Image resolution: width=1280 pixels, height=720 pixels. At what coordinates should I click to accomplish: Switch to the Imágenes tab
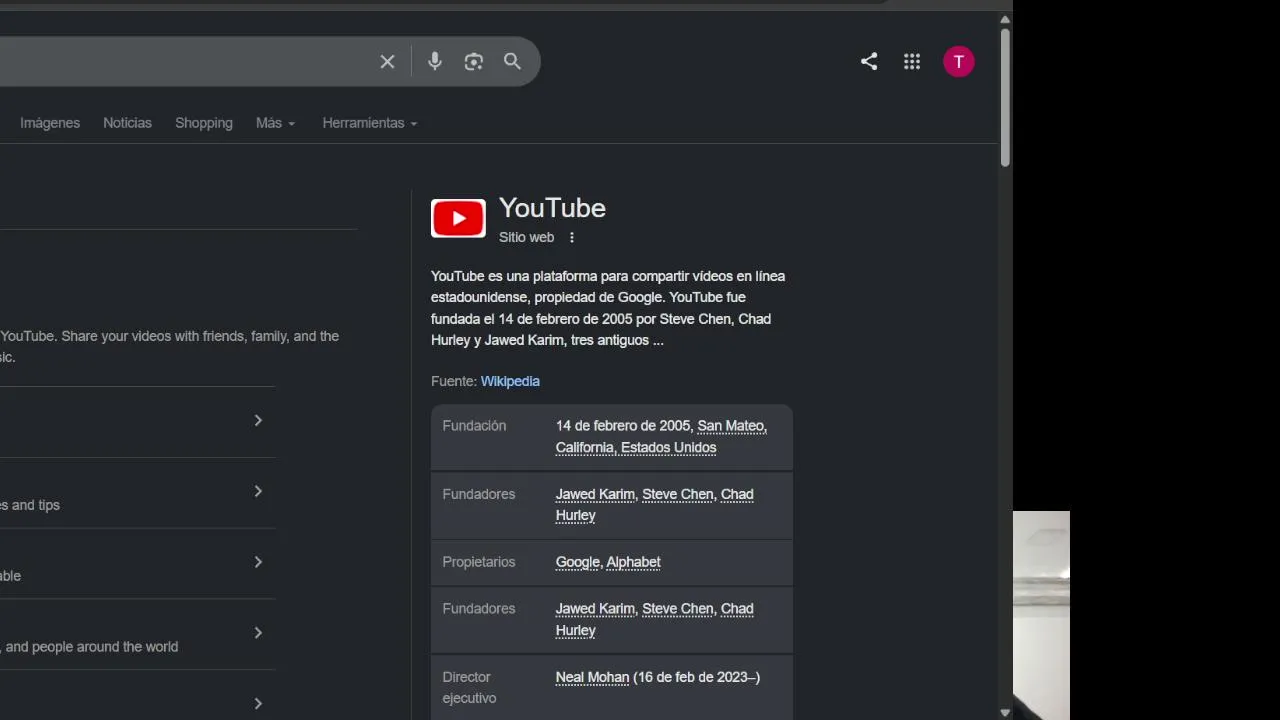pyautogui.click(x=50, y=123)
